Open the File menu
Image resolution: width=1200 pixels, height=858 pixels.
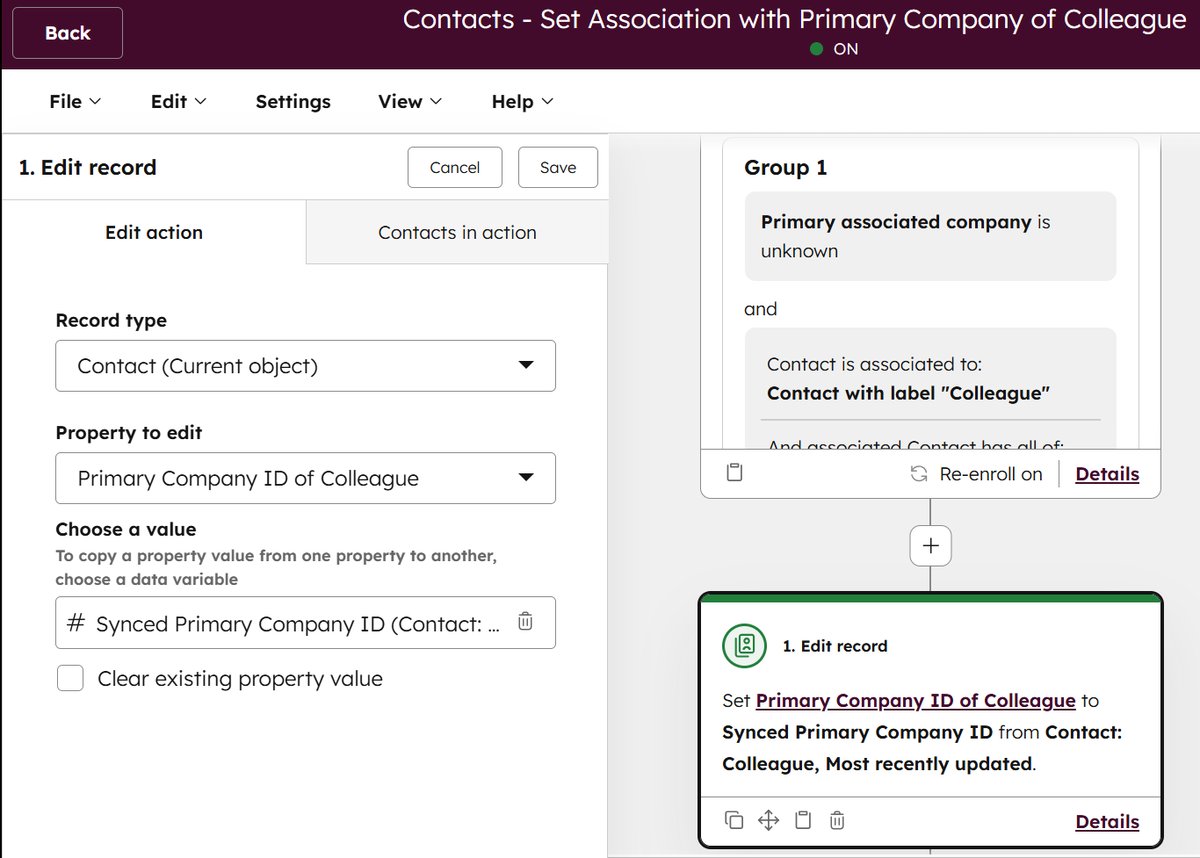tap(73, 101)
